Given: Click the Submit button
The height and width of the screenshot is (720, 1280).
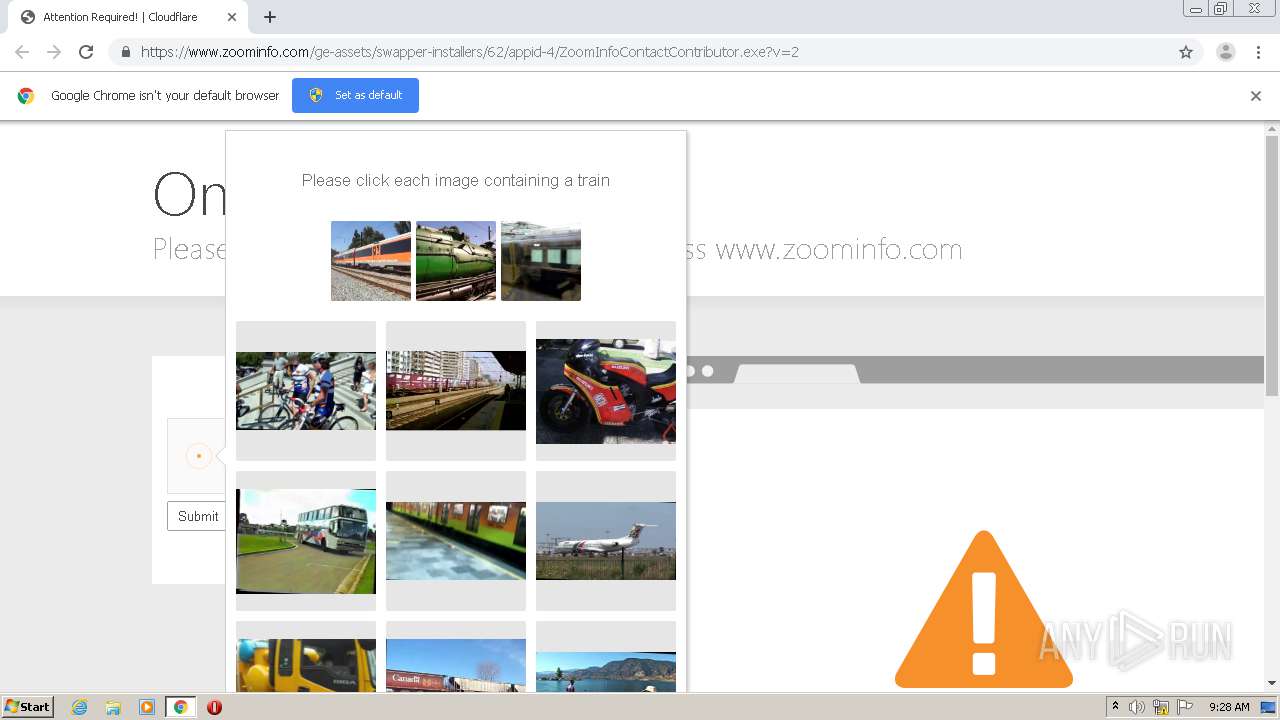Looking at the screenshot, I should pos(198,516).
